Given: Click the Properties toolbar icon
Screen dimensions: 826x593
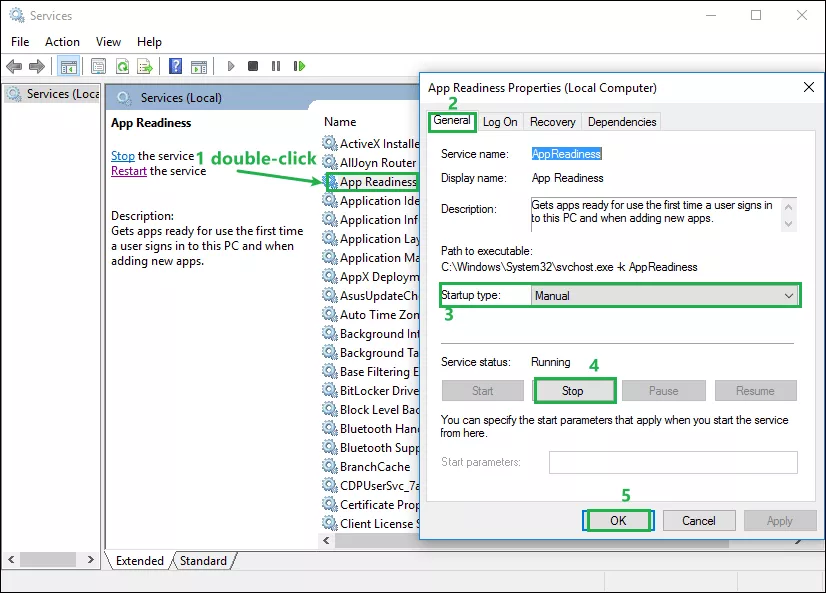Looking at the screenshot, I should point(98,66).
